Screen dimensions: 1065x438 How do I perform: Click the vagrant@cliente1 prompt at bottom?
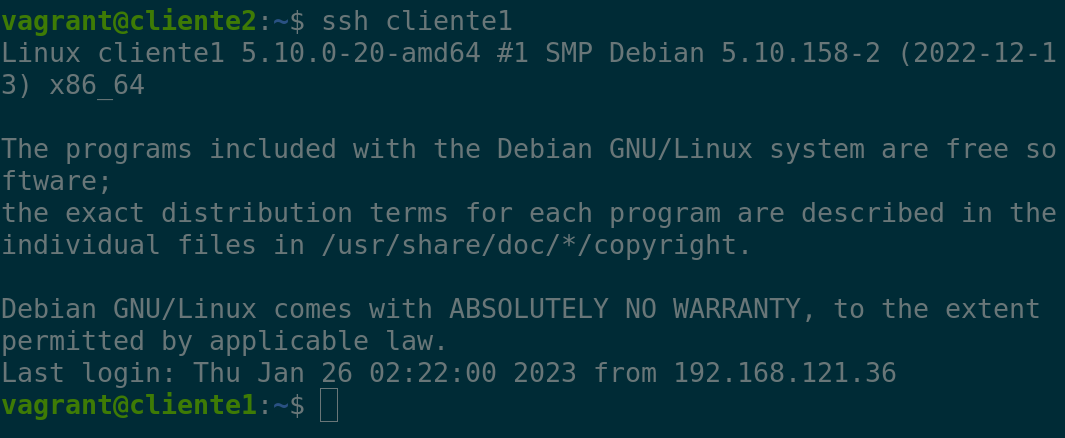[129, 406]
